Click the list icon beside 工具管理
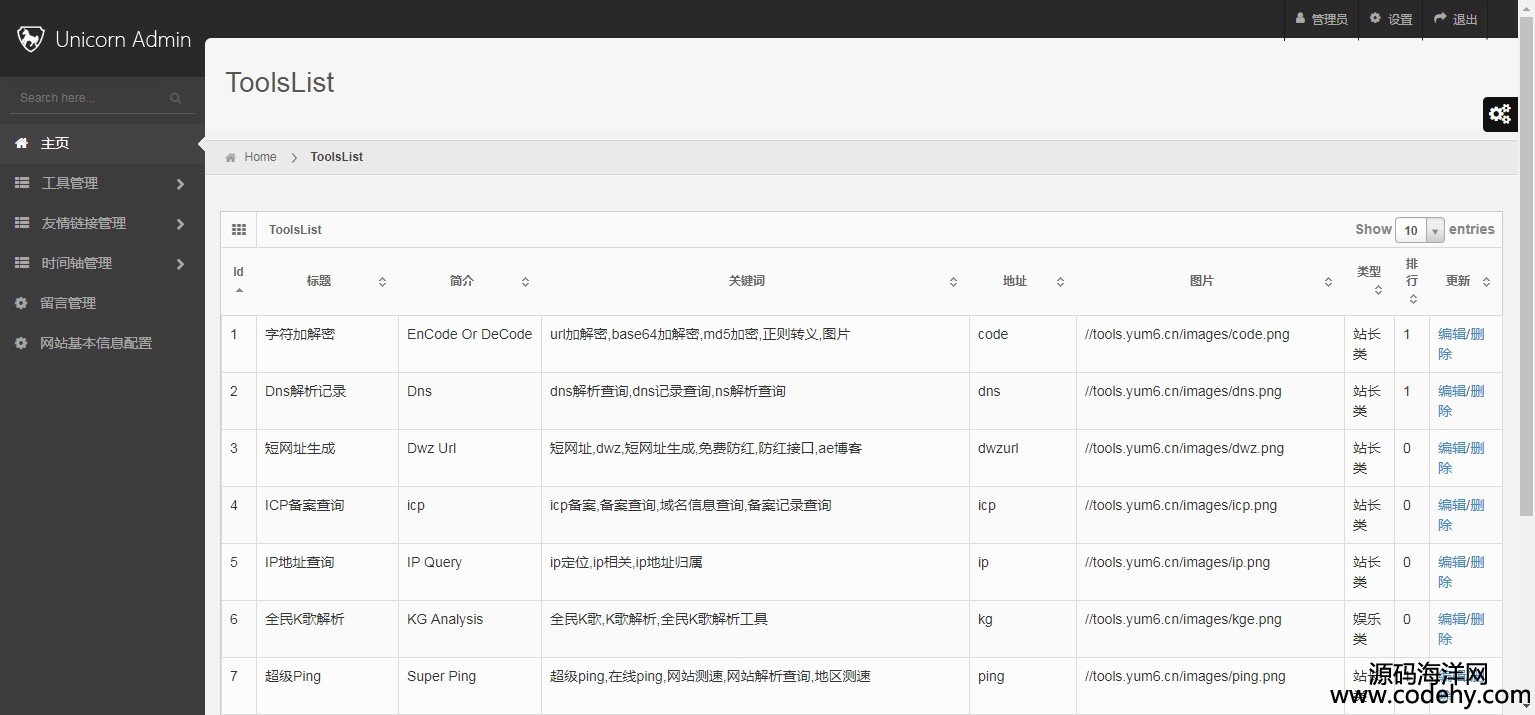The width and height of the screenshot is (1535, 715). click(x=21, y=183)
